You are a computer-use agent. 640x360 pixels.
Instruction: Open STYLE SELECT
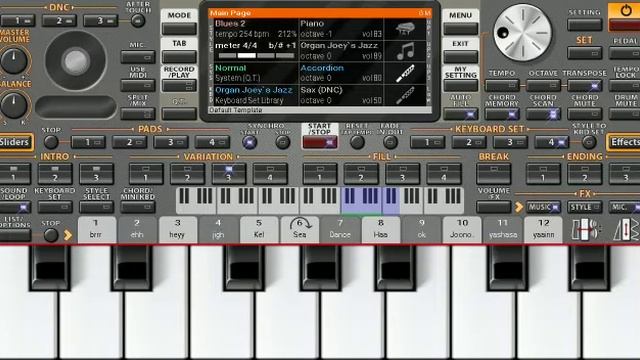click(96, 207)
